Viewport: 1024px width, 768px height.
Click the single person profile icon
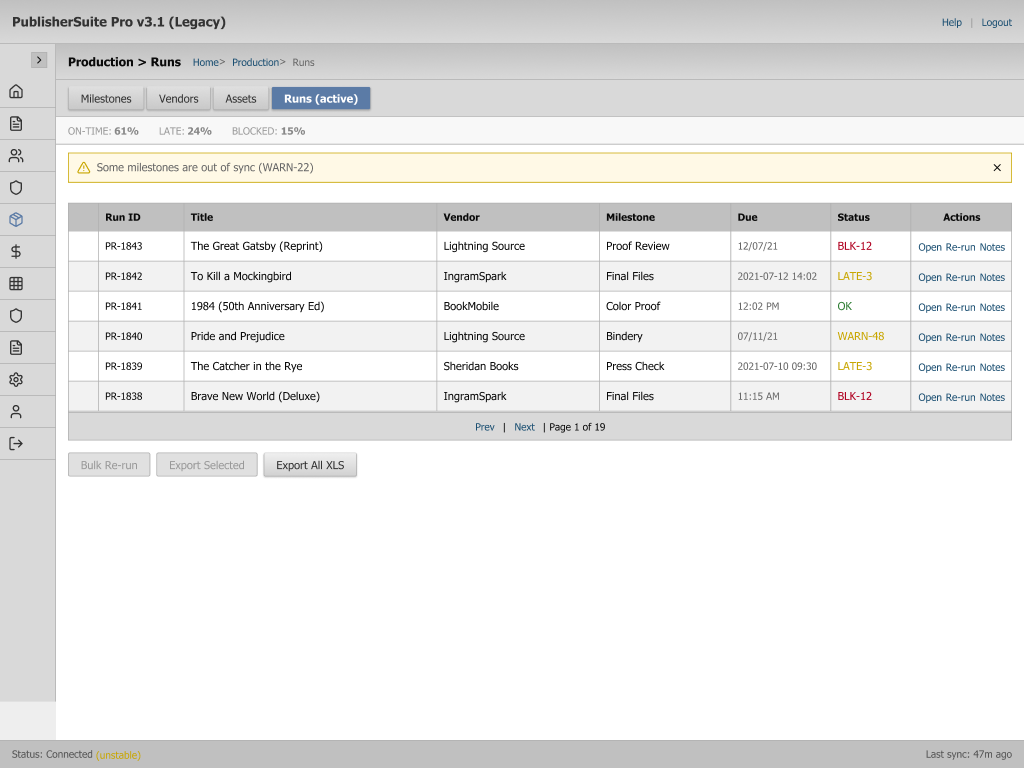[16, 412]
